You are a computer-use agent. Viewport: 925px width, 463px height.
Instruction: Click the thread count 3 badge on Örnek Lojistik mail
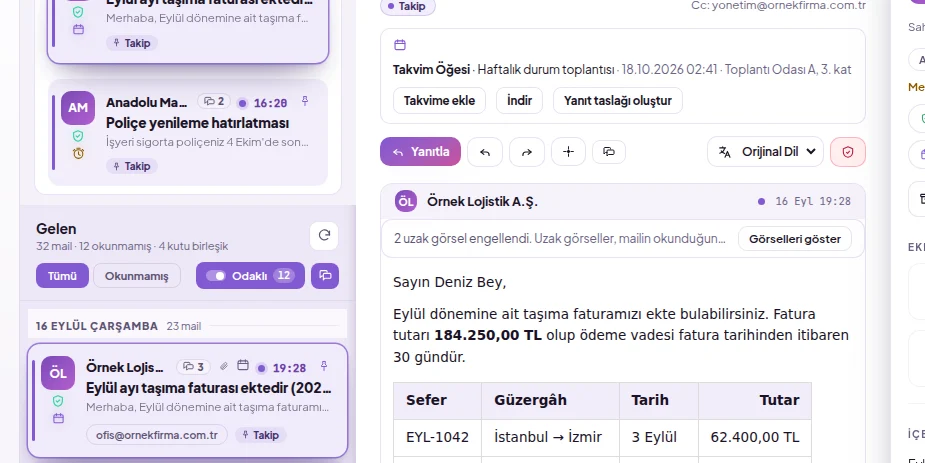coord(193,367)
